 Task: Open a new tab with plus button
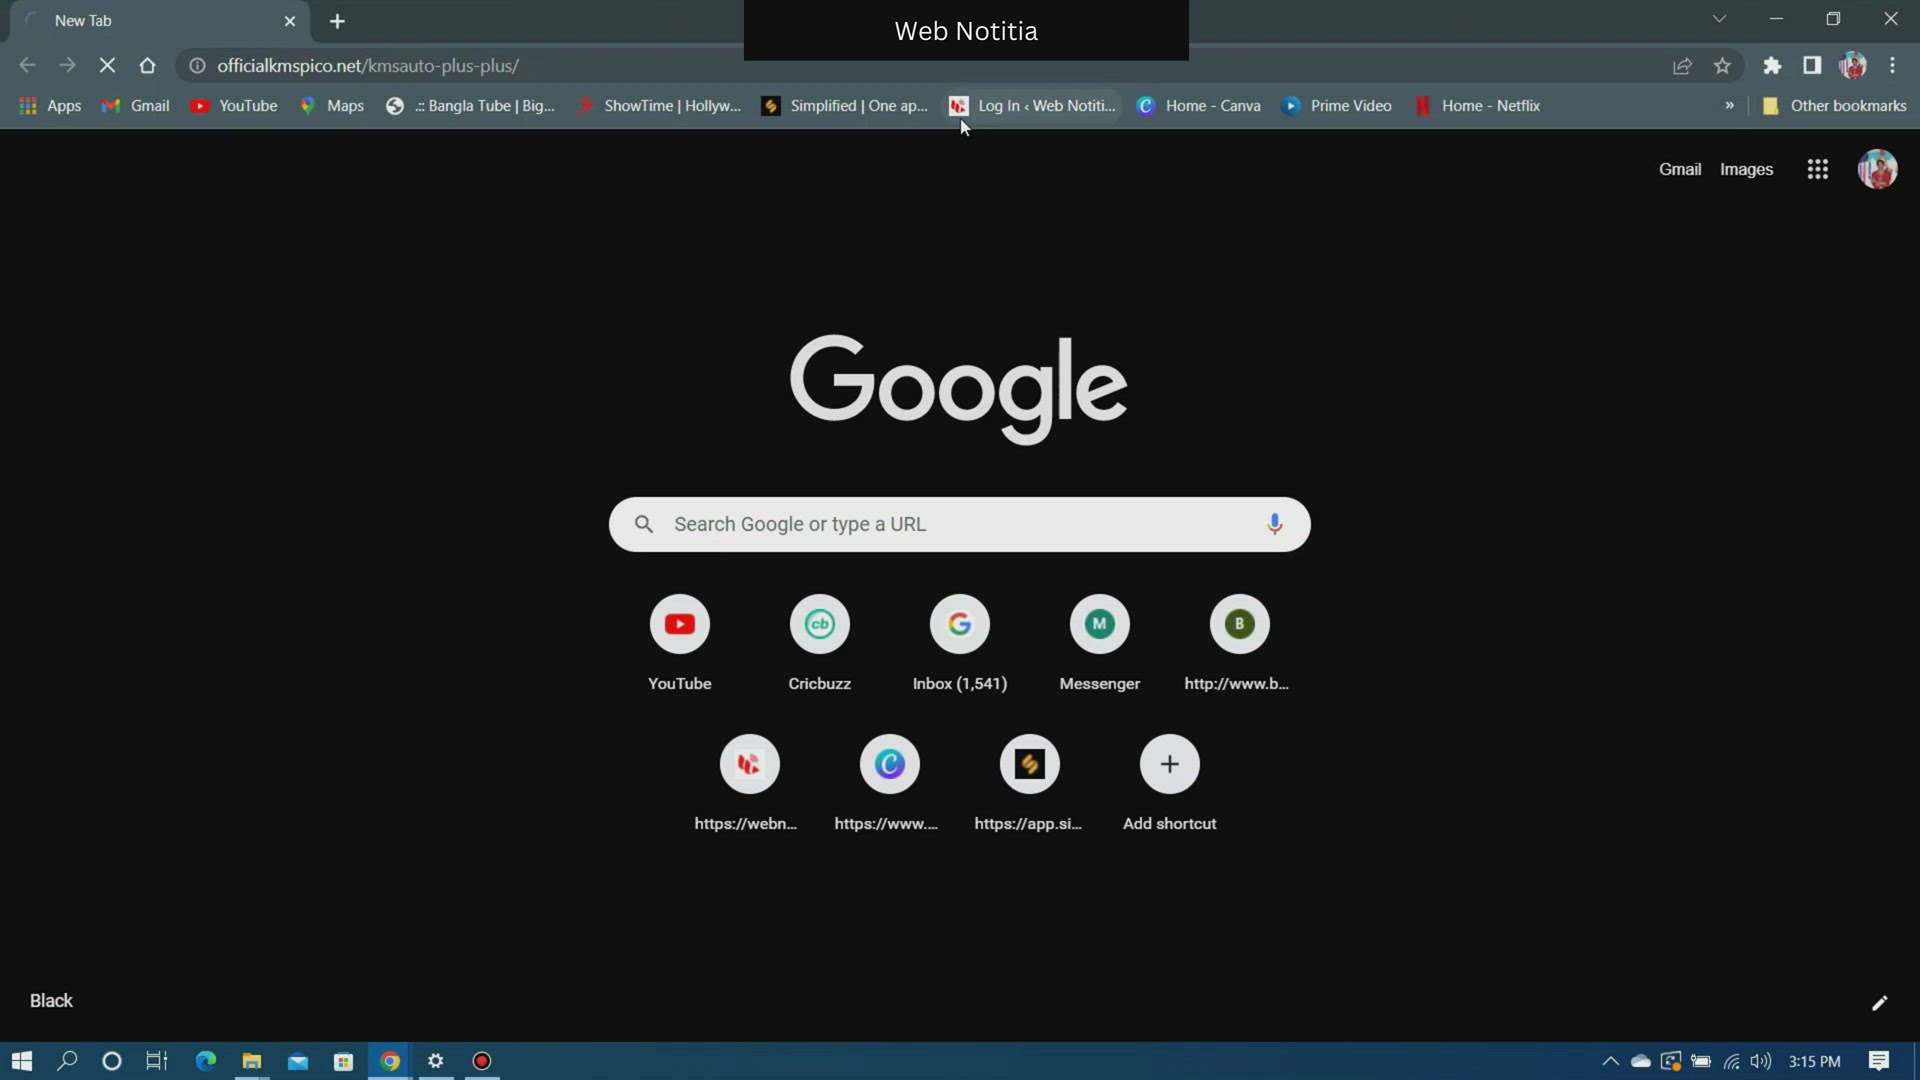click(x=337, y=21)
